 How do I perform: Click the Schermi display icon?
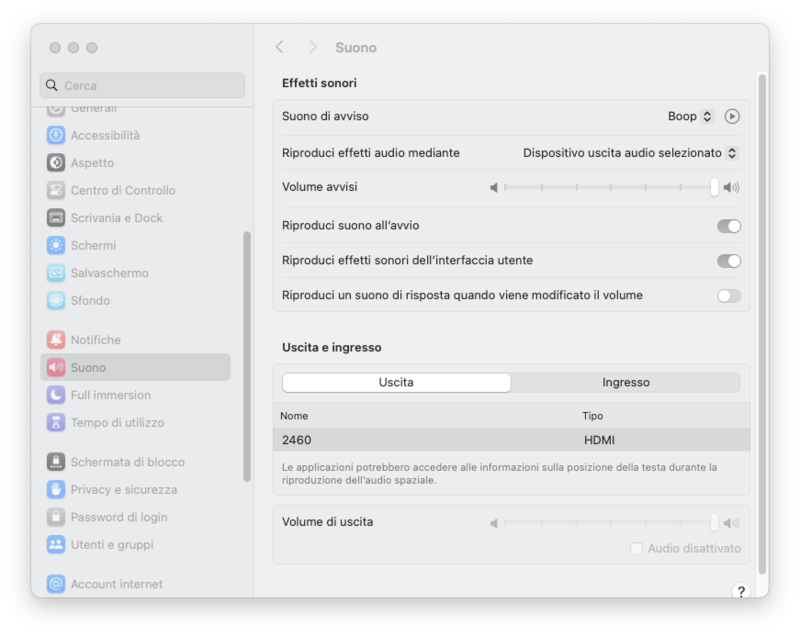click(x=56, y=245)
